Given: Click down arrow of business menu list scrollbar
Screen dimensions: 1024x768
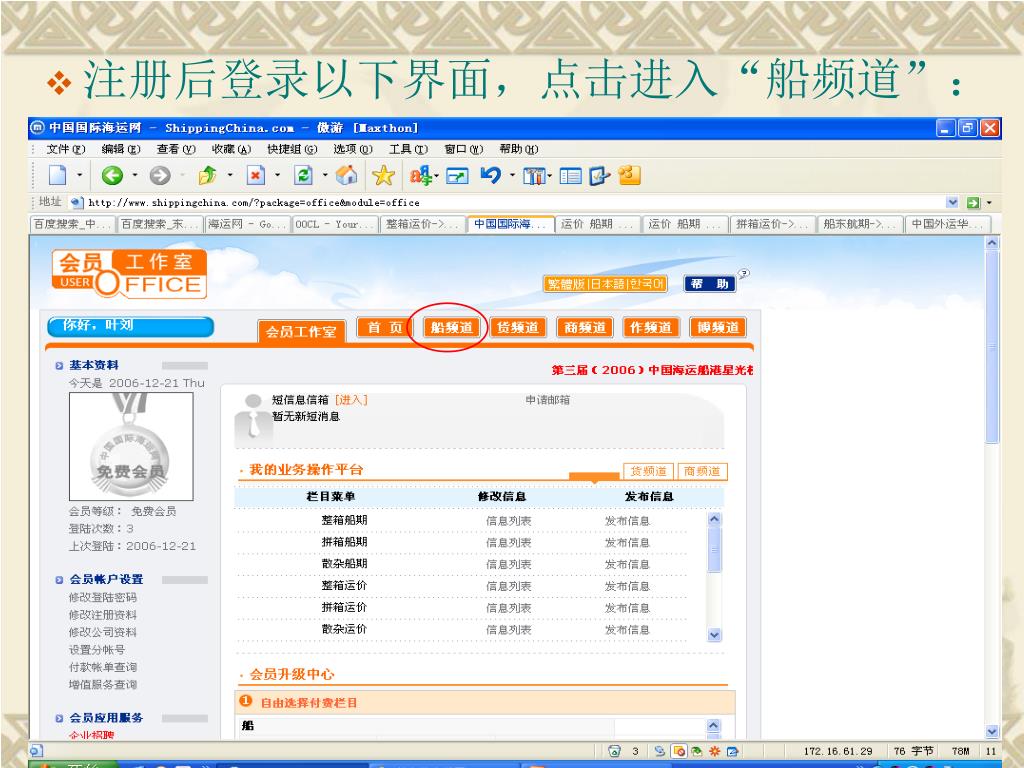Looking at the screenshot, I should point(714,634).
